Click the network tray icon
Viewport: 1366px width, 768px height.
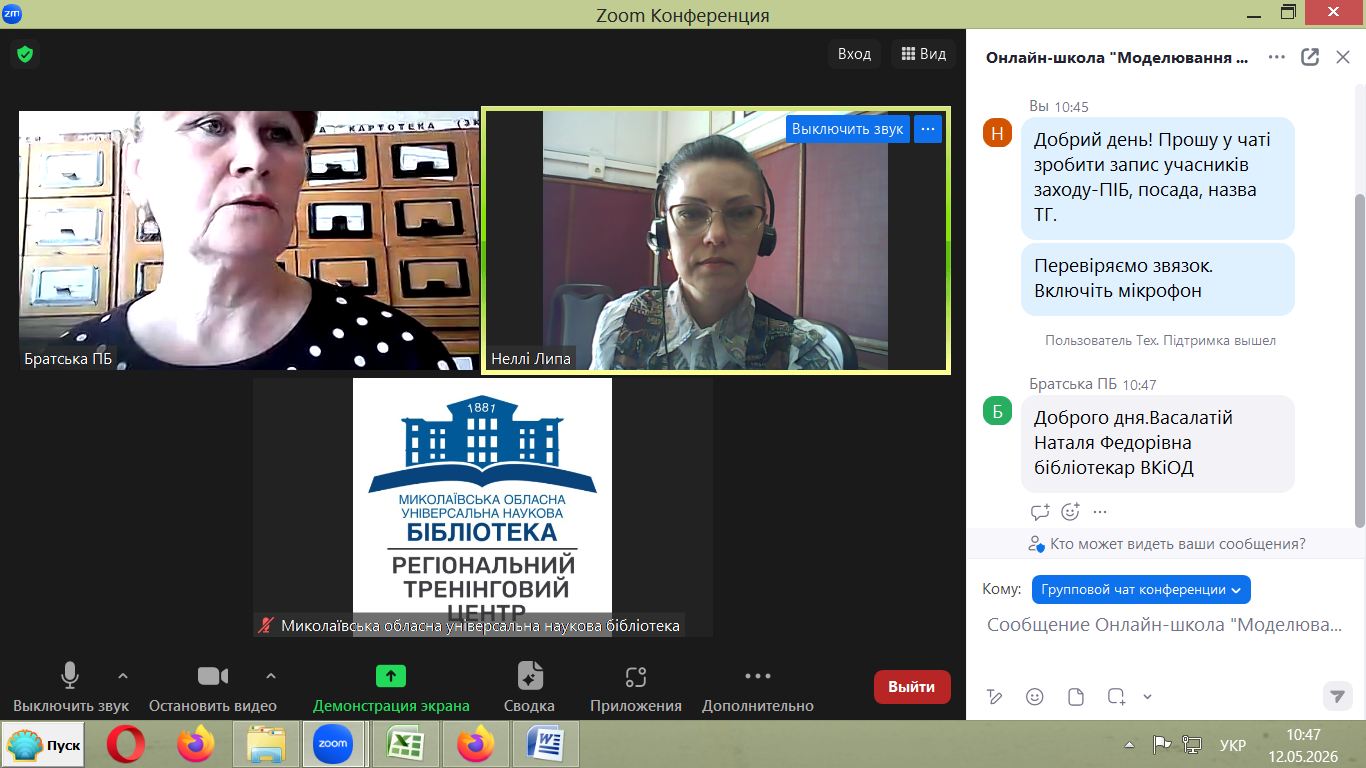point(1192,745)
